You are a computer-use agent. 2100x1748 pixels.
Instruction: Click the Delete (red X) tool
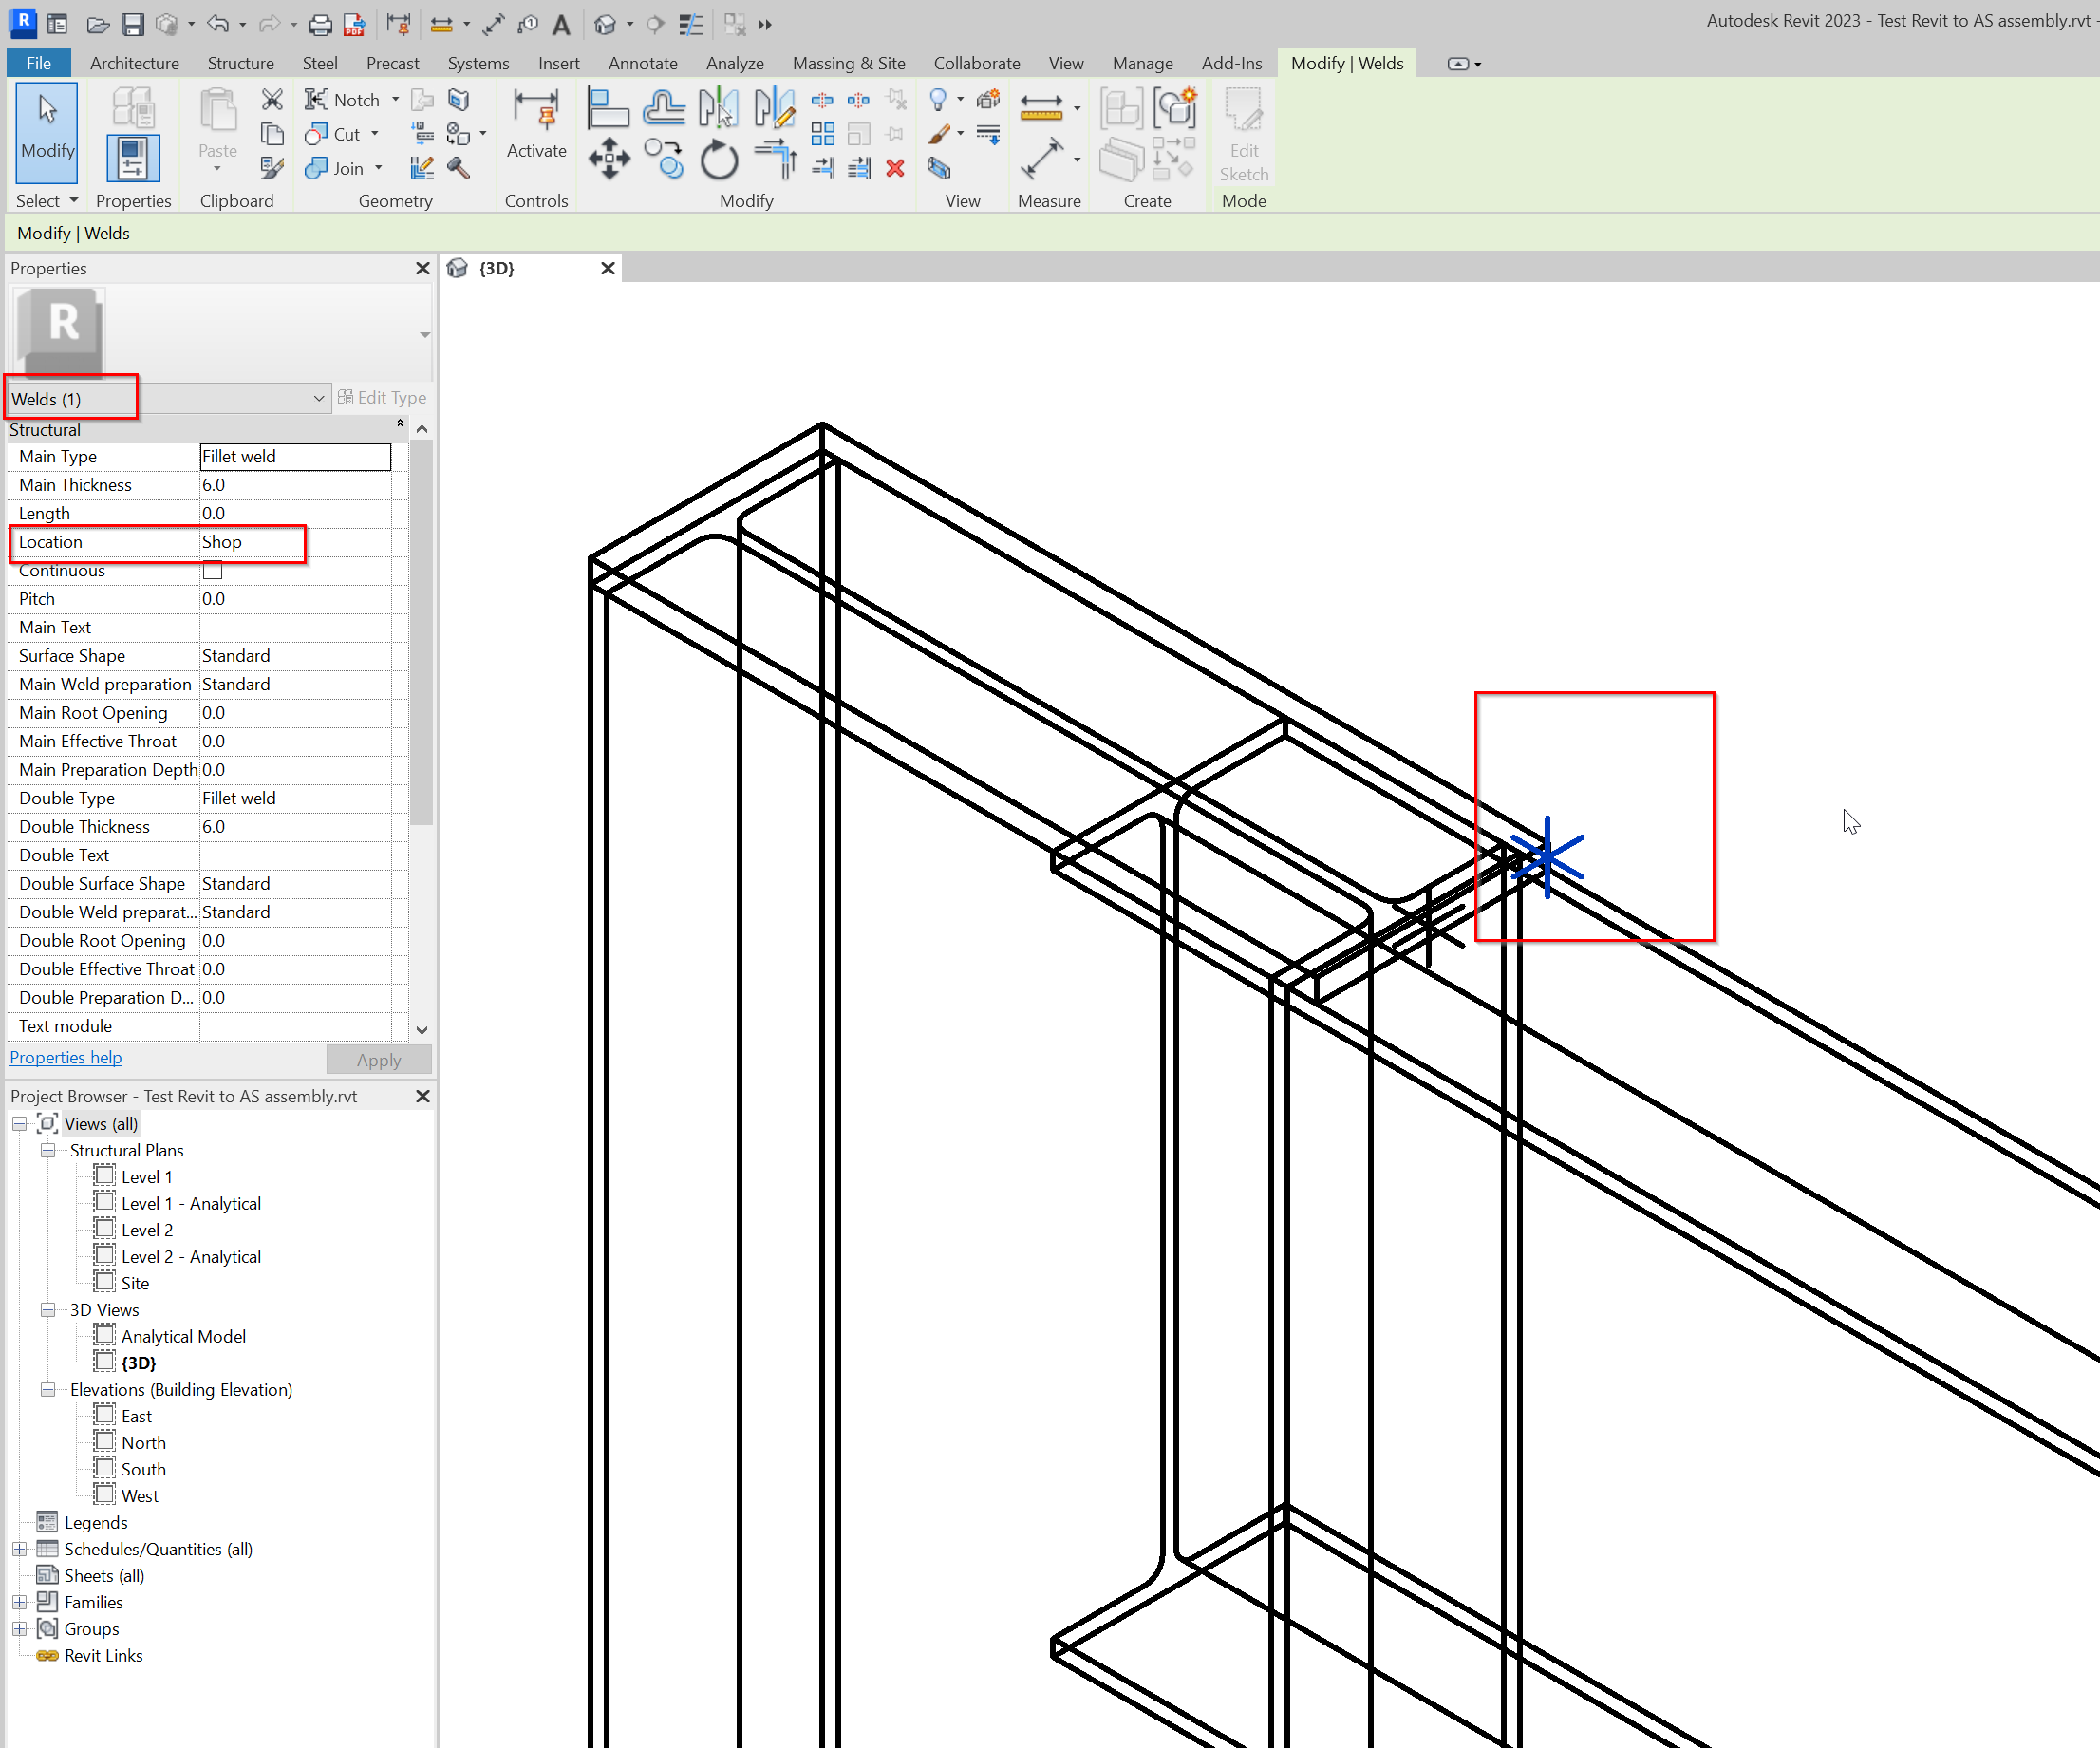895,168
